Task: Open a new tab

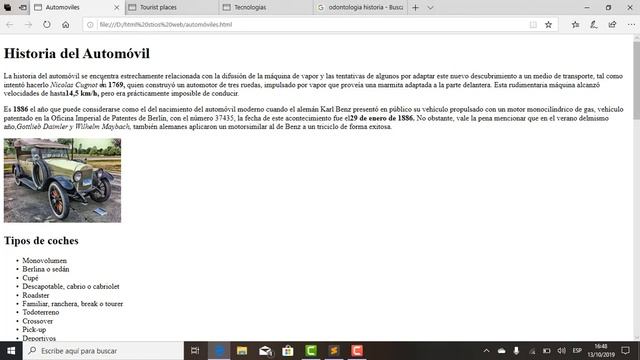Action: 416,7
